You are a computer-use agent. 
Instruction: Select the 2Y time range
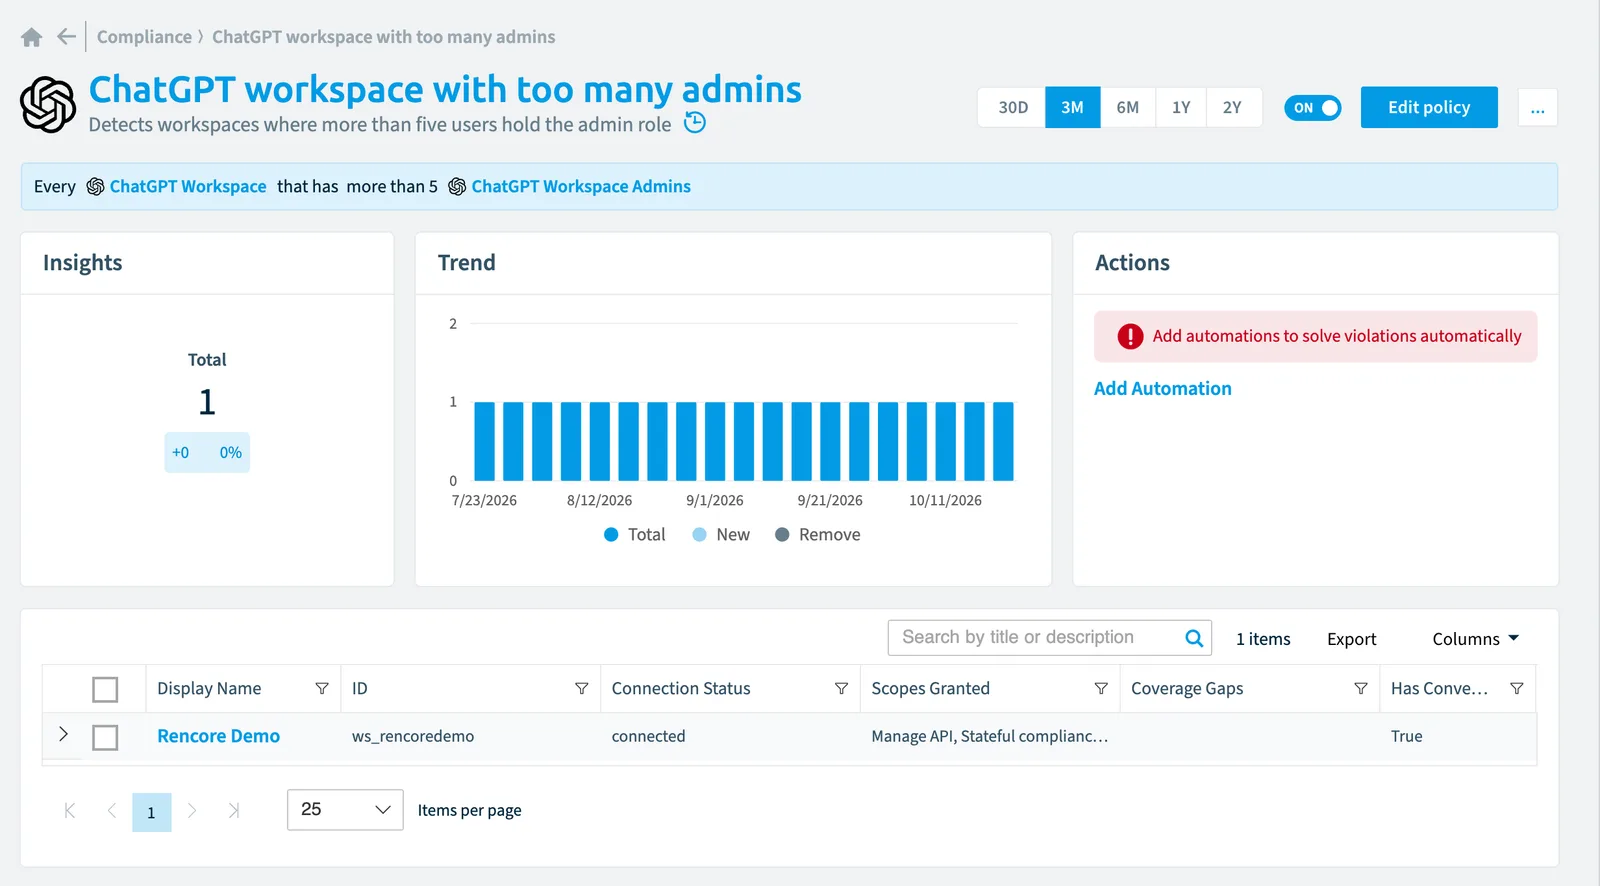1233,107
